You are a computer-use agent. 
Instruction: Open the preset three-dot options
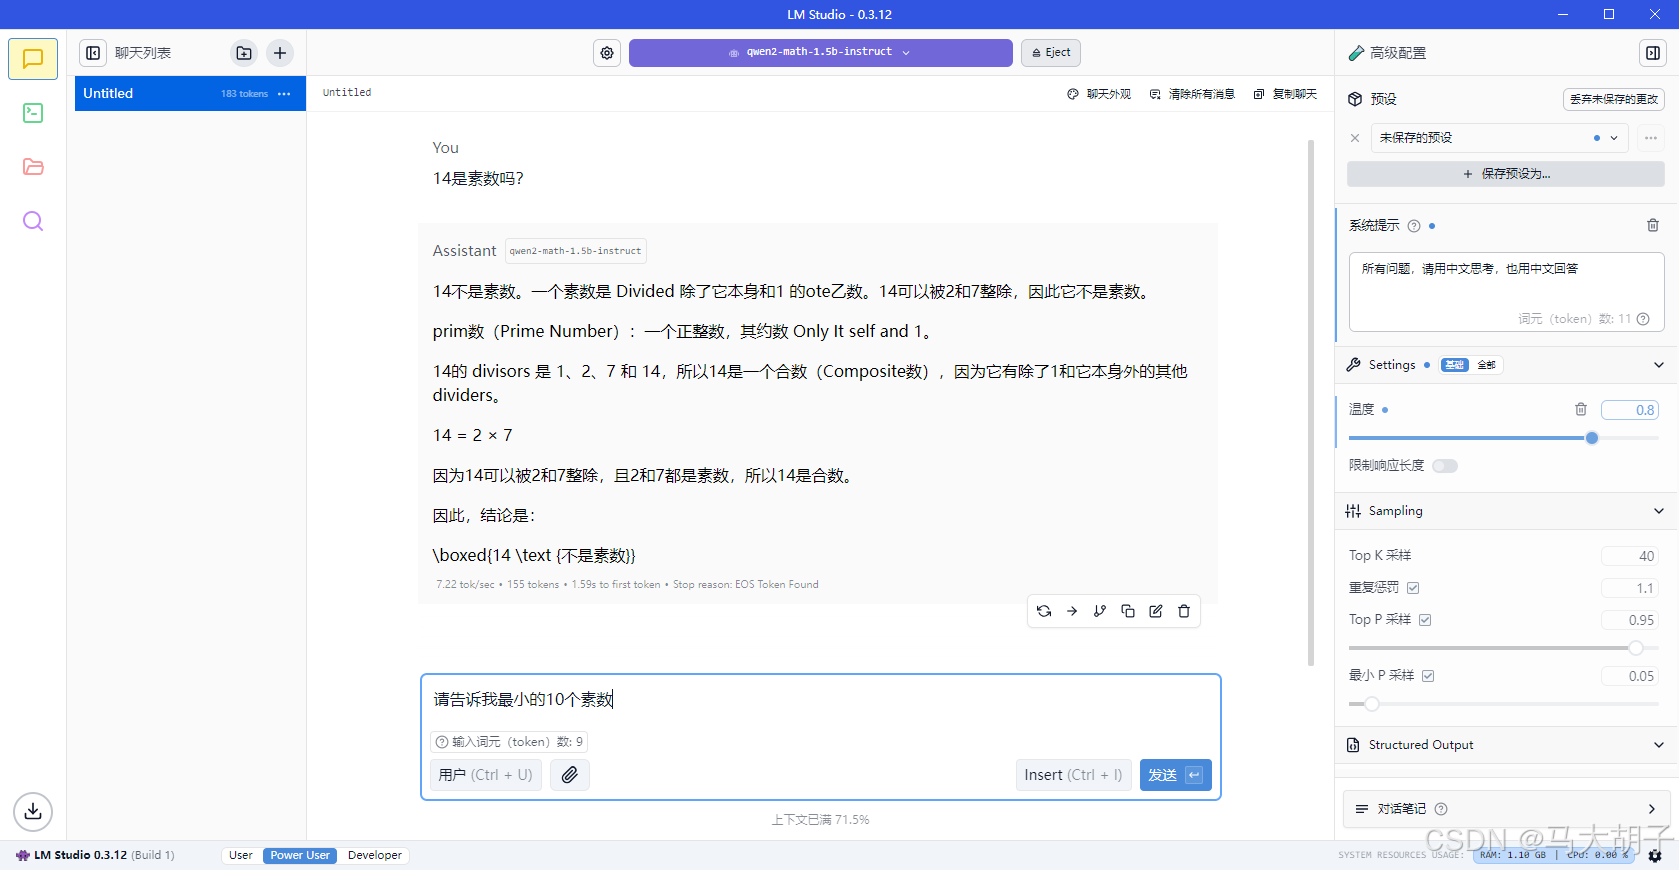tap(1651, 138)
